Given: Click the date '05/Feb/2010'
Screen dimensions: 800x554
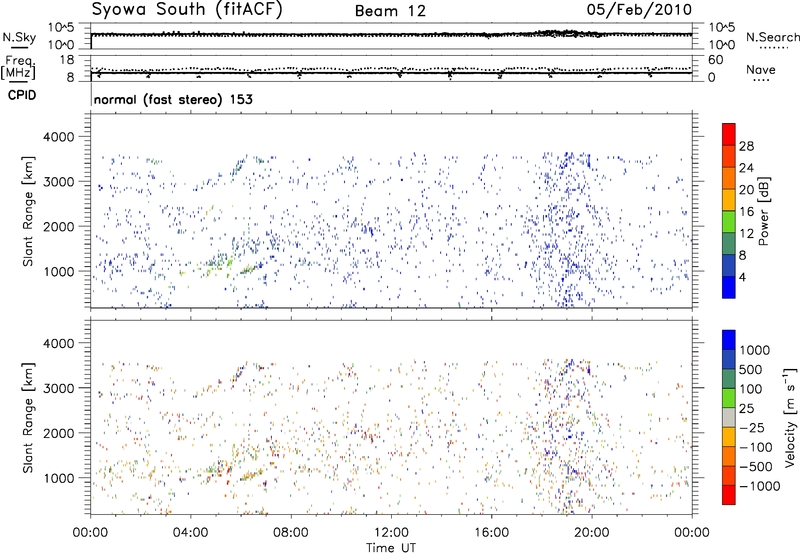Looking at the screenshot, I should point(639,10).
